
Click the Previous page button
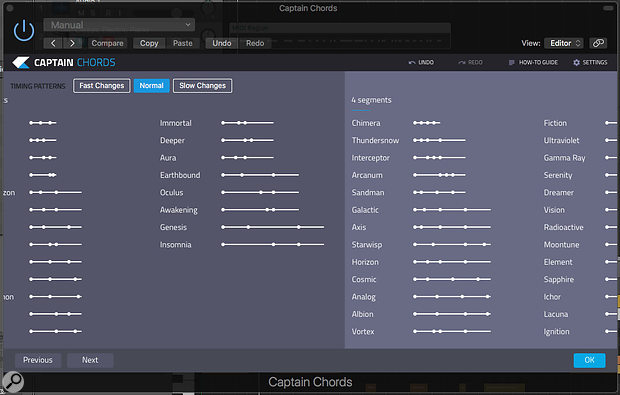click(x=38, y=360)
